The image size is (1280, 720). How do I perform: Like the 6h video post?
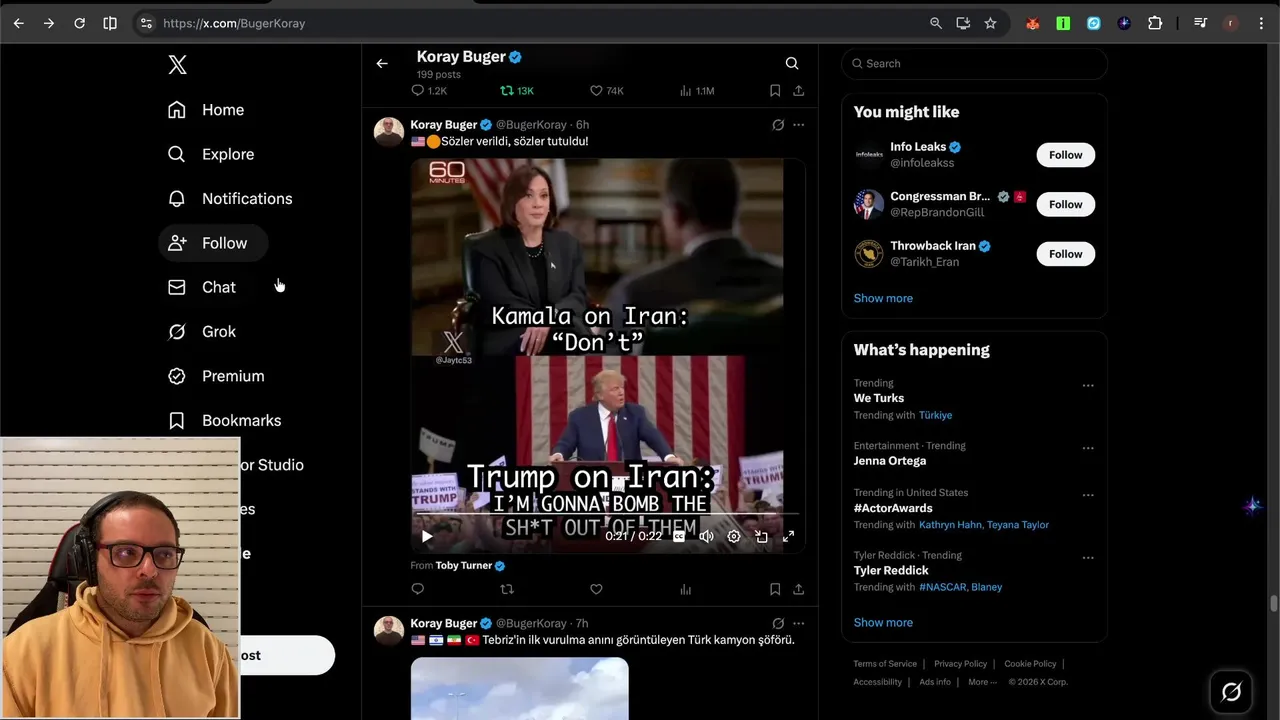596,589
